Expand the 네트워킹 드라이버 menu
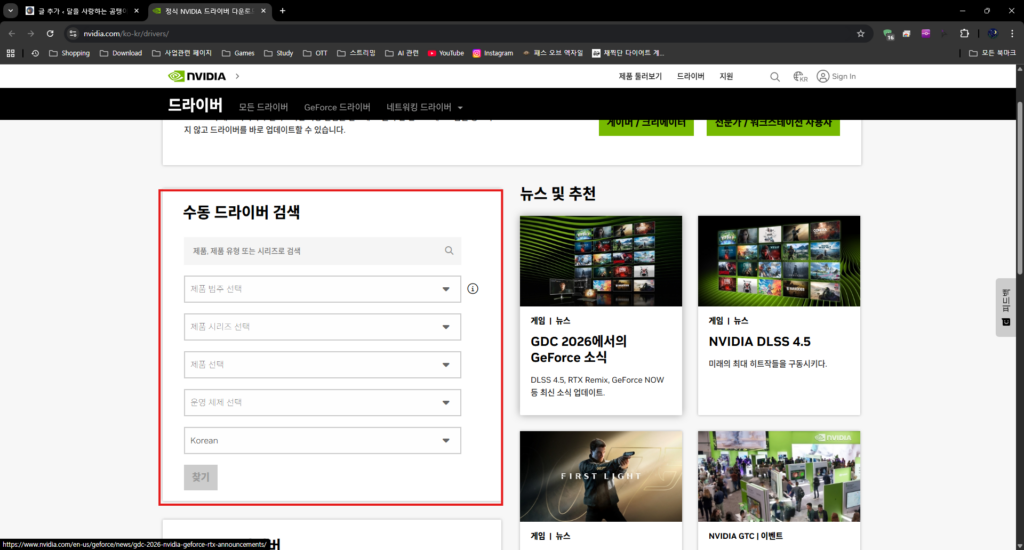The height and width of the screenshot is (550, 1024). [x=424, y=107]
